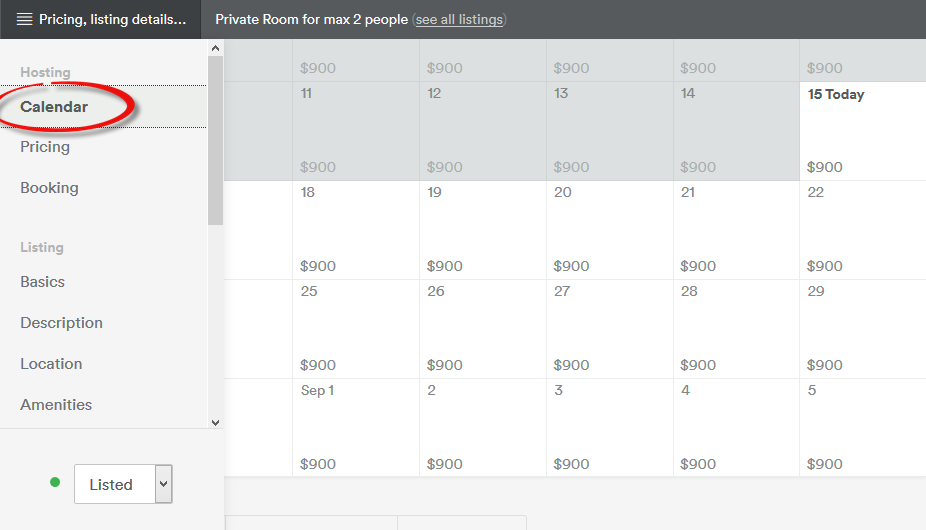Screen dimensions: 926x530
Task: Go to Pricing in sidebar
Action: click(45, 147)
